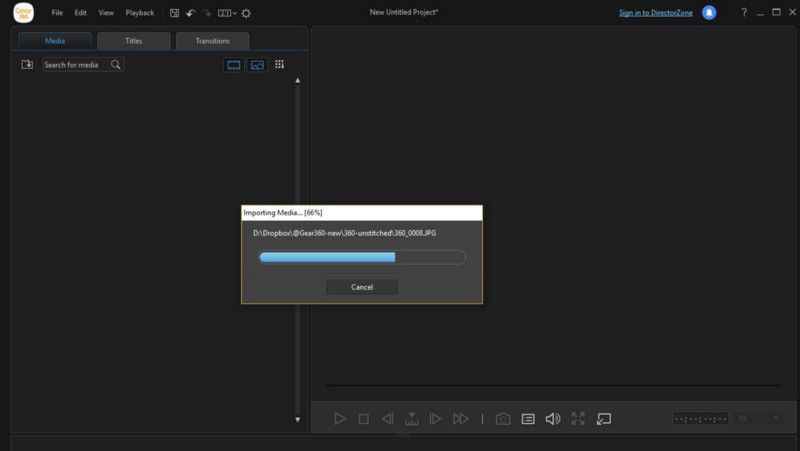
Task: Open the library grid view menu
Action: (280, 64)
